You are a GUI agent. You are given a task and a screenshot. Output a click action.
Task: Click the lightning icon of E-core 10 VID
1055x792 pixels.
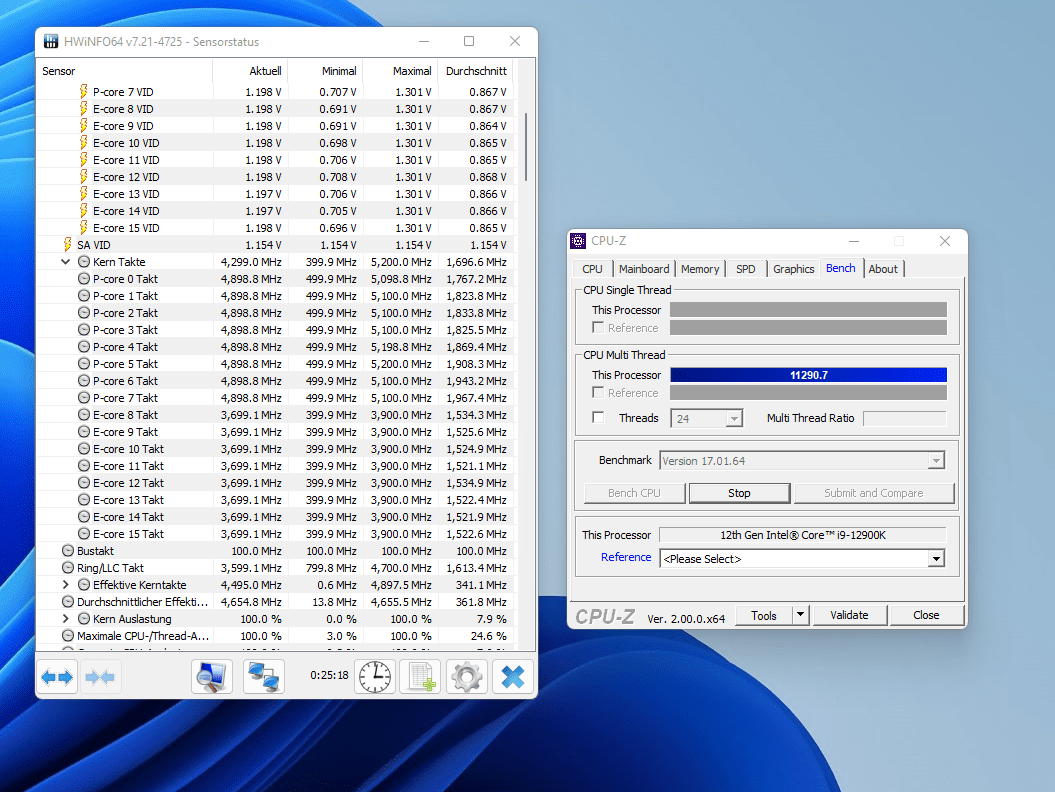(83, 143)
